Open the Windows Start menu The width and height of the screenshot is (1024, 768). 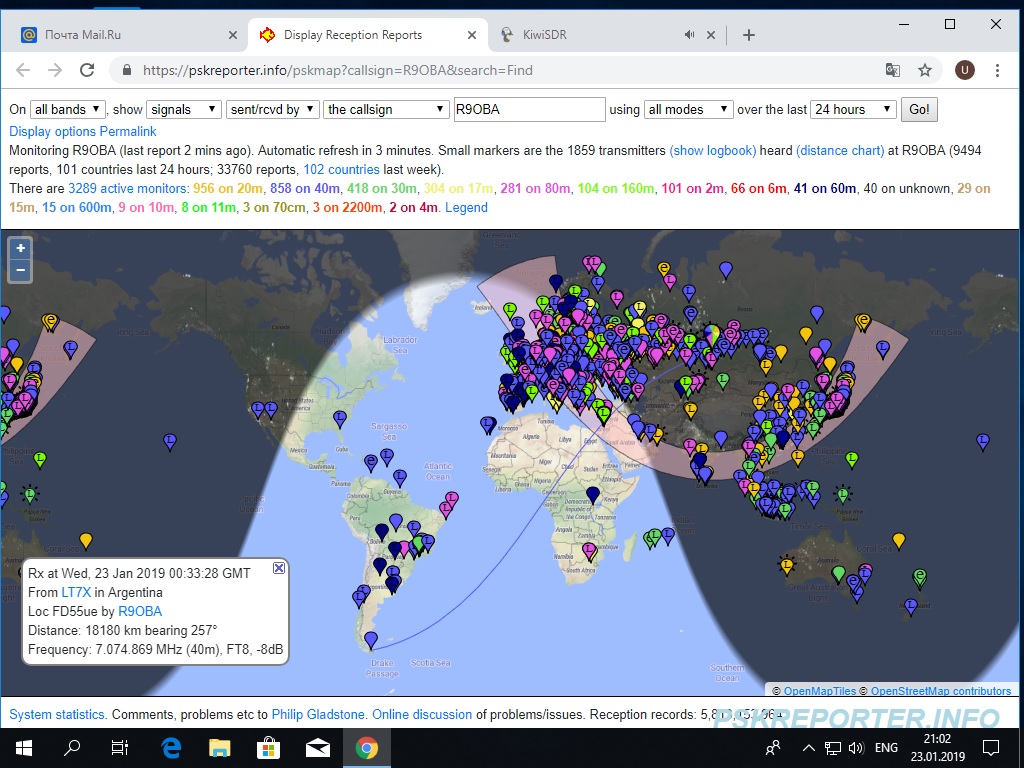(23, 747)
